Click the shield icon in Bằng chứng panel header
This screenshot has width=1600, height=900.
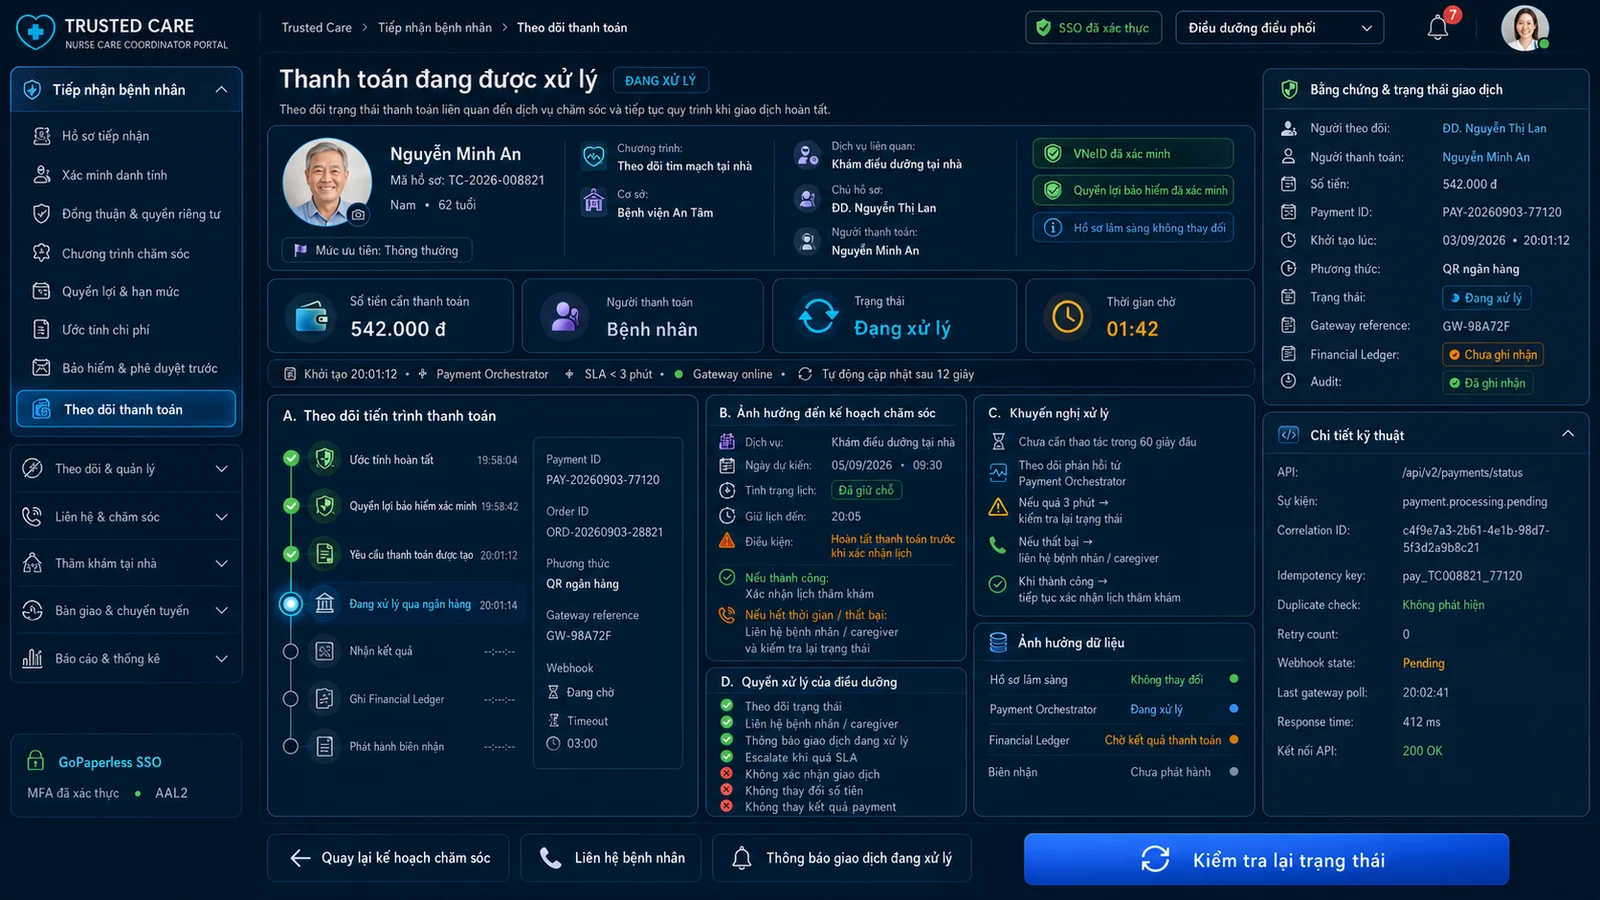[1289, 89]
